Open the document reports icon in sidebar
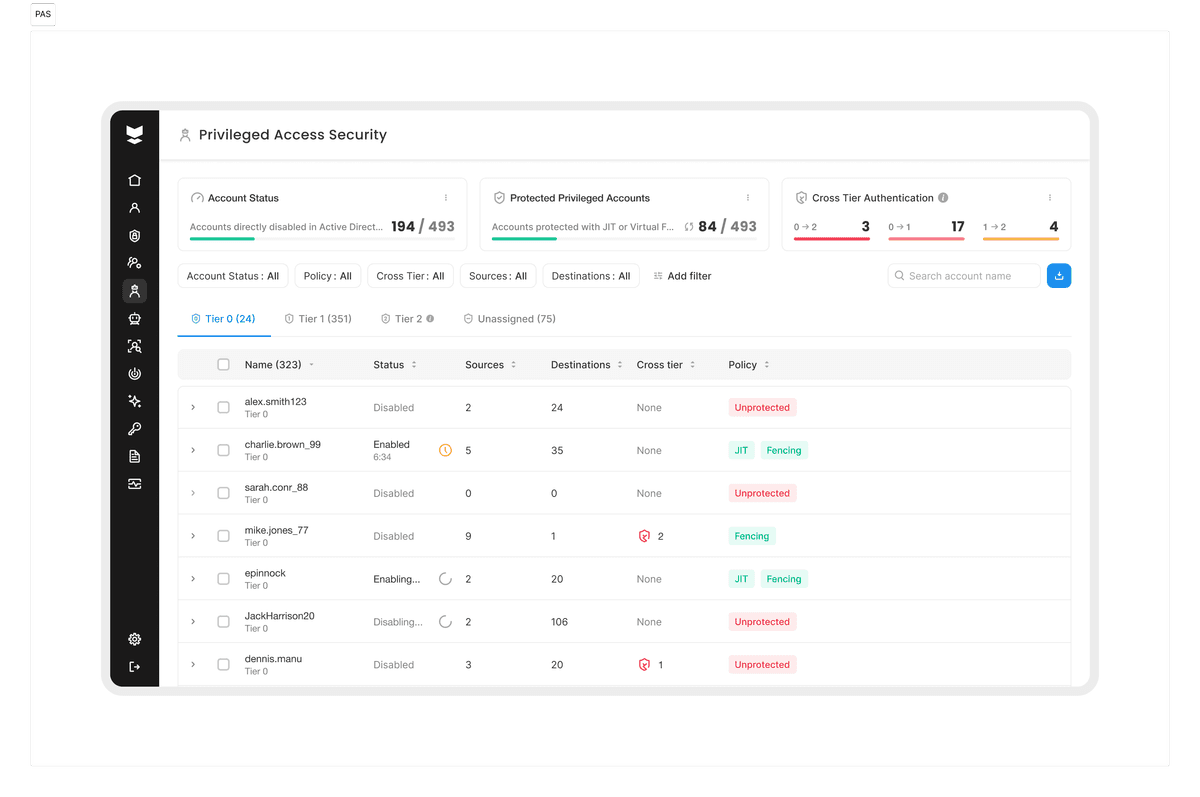 coord(134,456)
